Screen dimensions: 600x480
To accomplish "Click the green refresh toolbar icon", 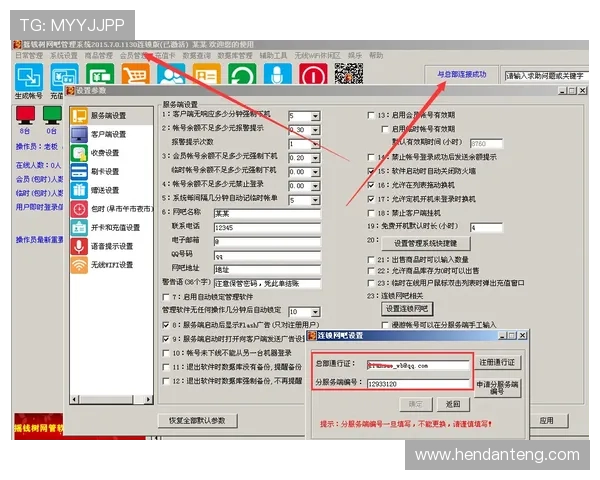I will [242, 74].
